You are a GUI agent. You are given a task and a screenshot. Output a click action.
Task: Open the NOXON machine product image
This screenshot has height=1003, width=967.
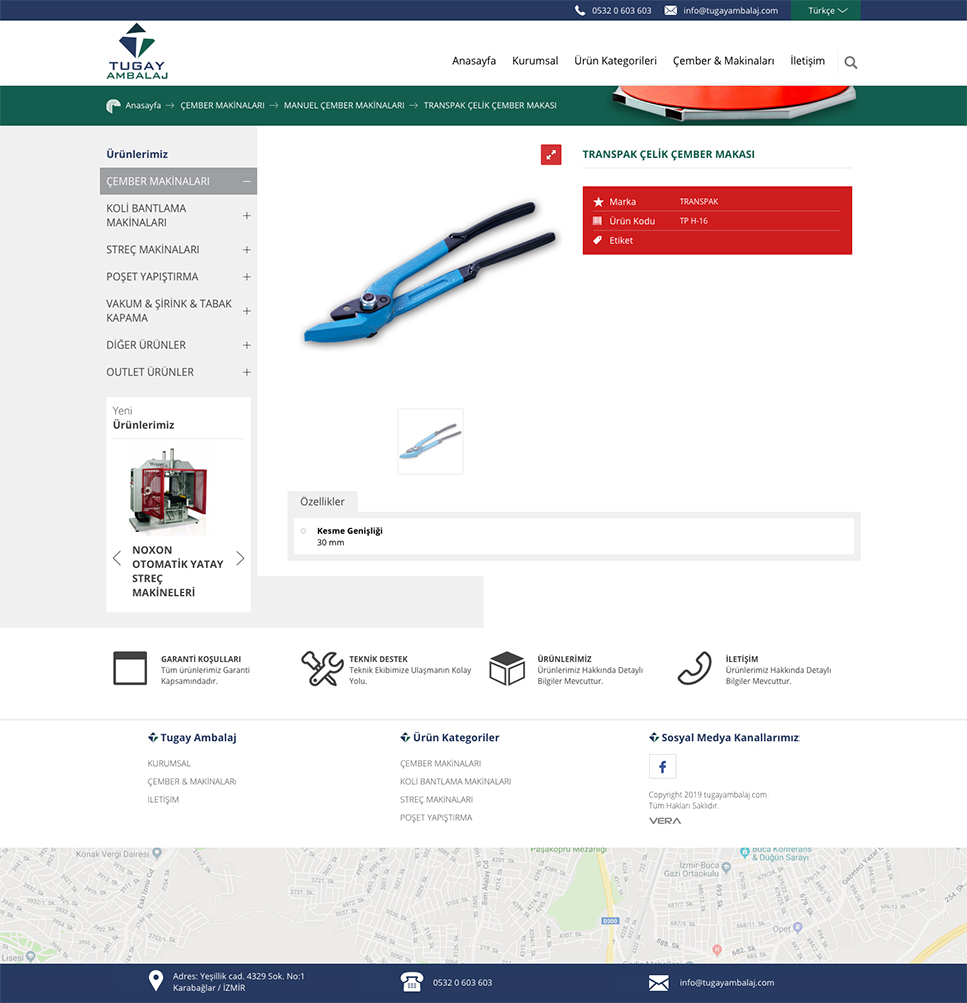coord(168,492)
